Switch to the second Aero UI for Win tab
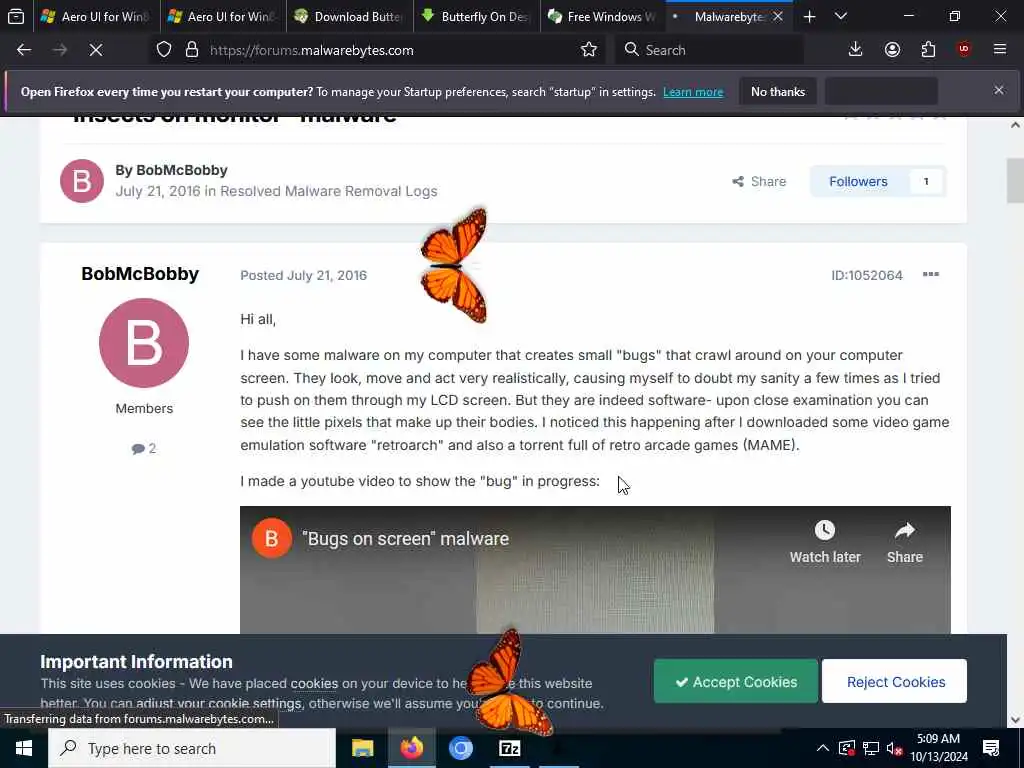This screenshot has width=1024, height=768. (223, 17)
